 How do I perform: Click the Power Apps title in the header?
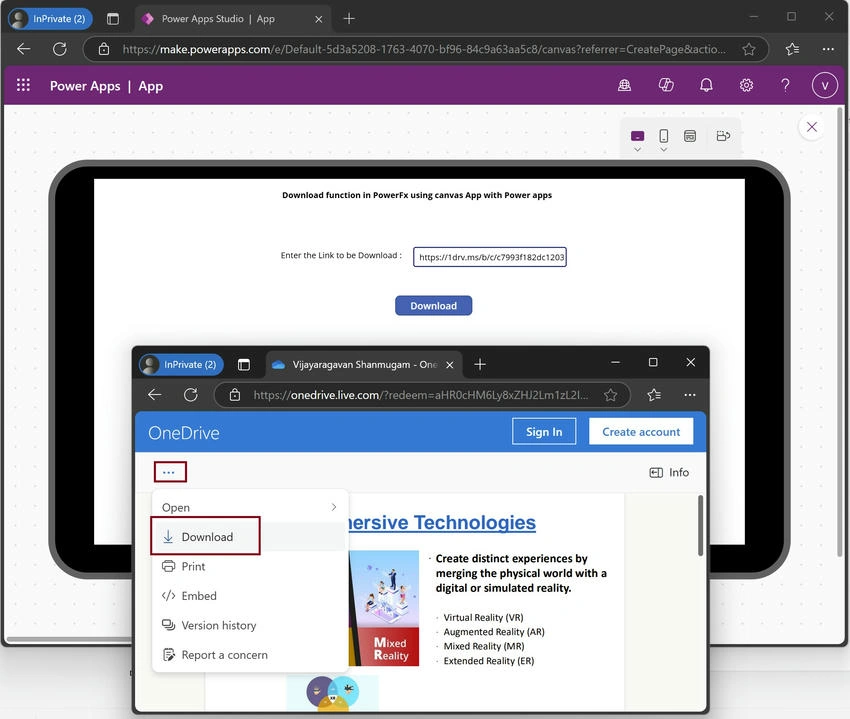pyautogui.click(x=85, y=86)
